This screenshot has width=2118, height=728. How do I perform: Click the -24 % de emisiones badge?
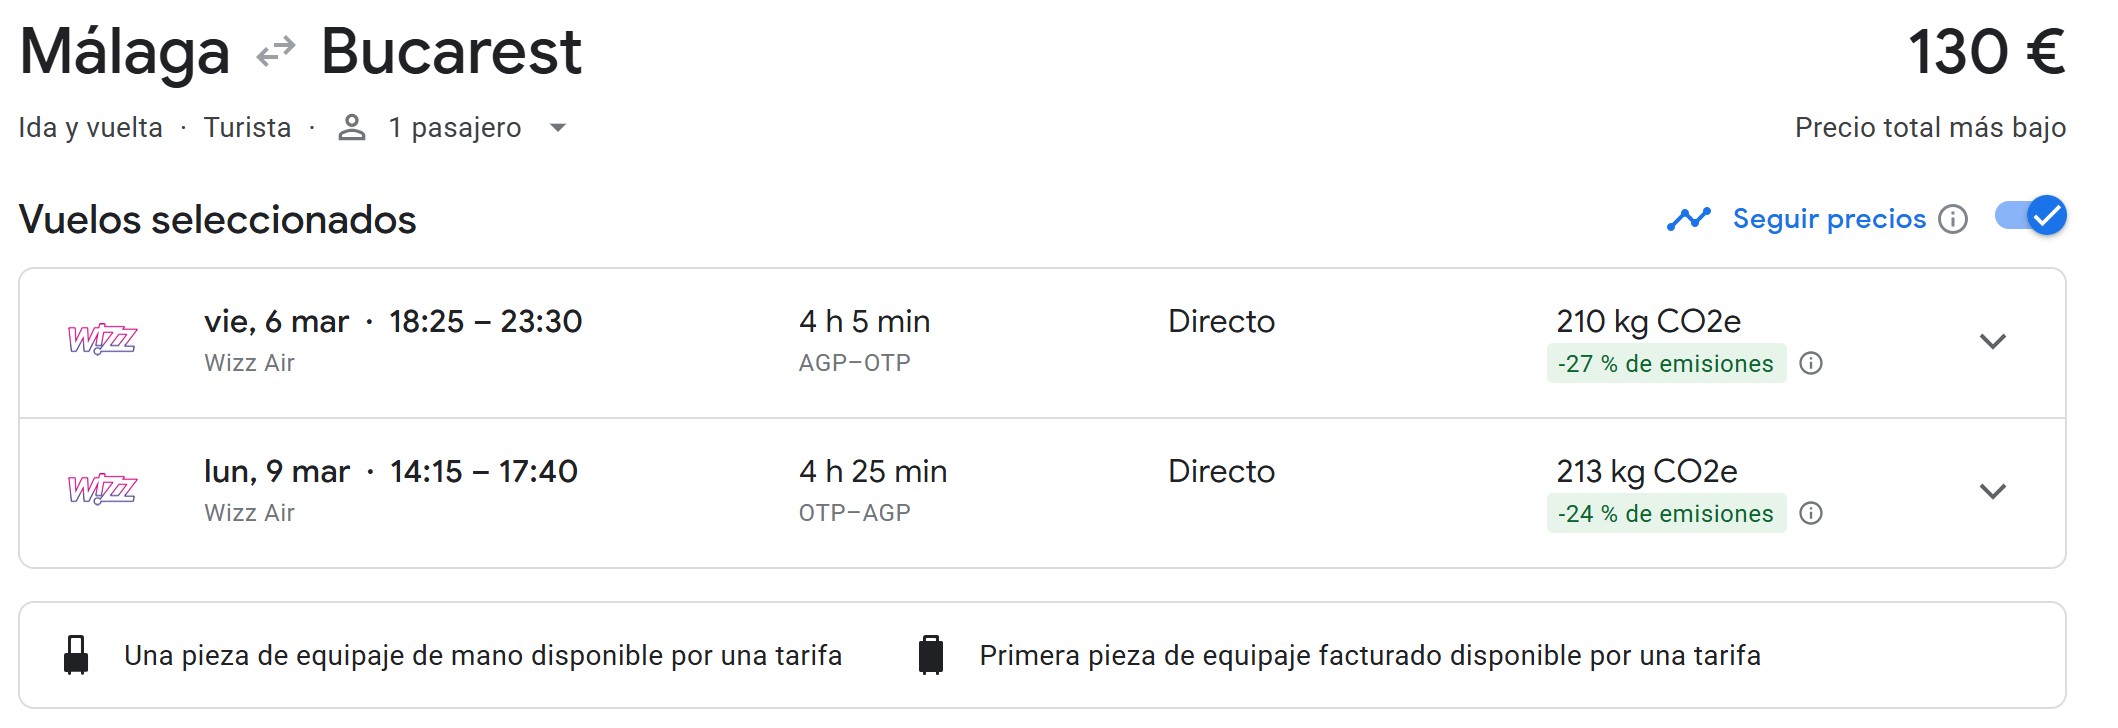click(1665, 514)
